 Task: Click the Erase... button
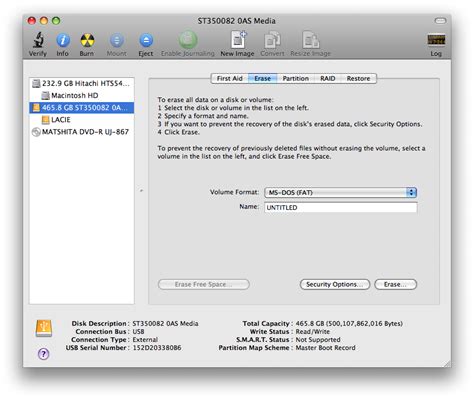[396, 284]
